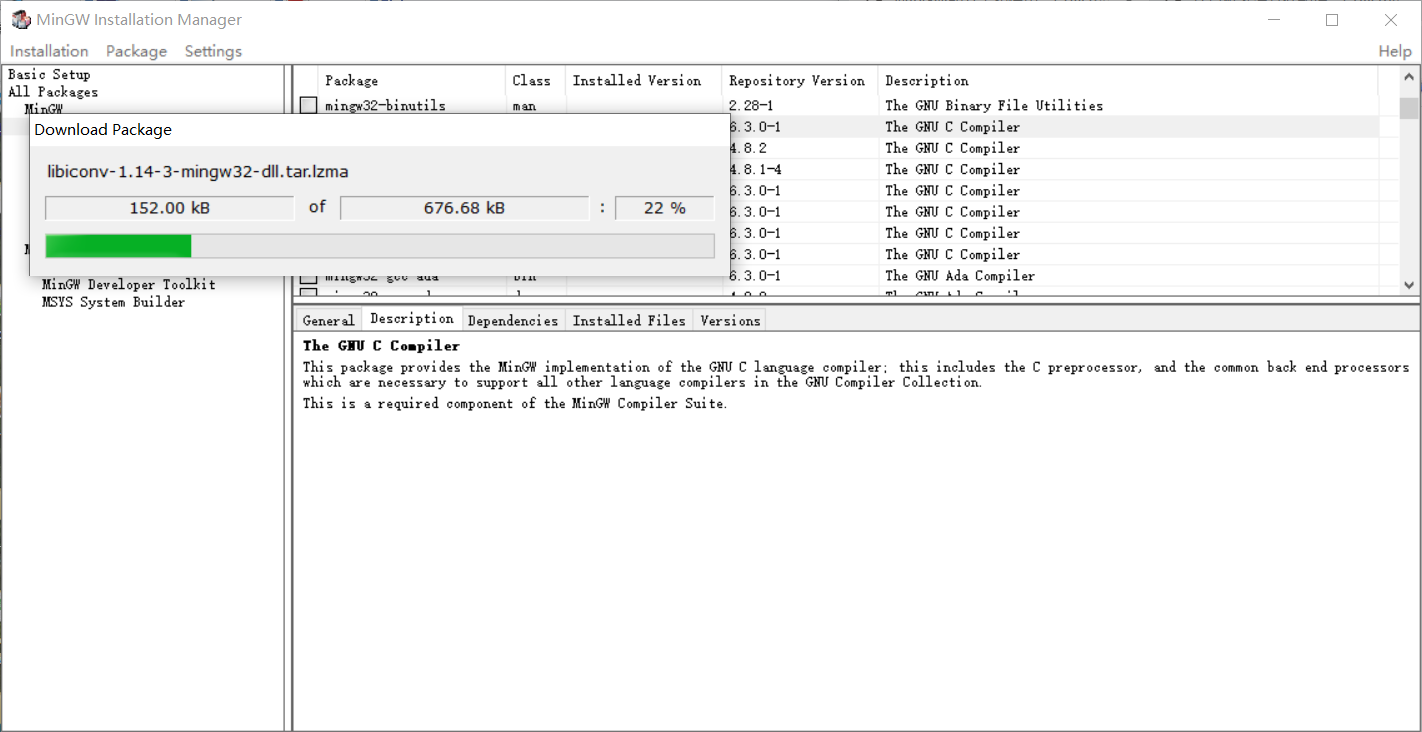
Task: Select the MinGW node under All Packages
Action: (44, 108)
